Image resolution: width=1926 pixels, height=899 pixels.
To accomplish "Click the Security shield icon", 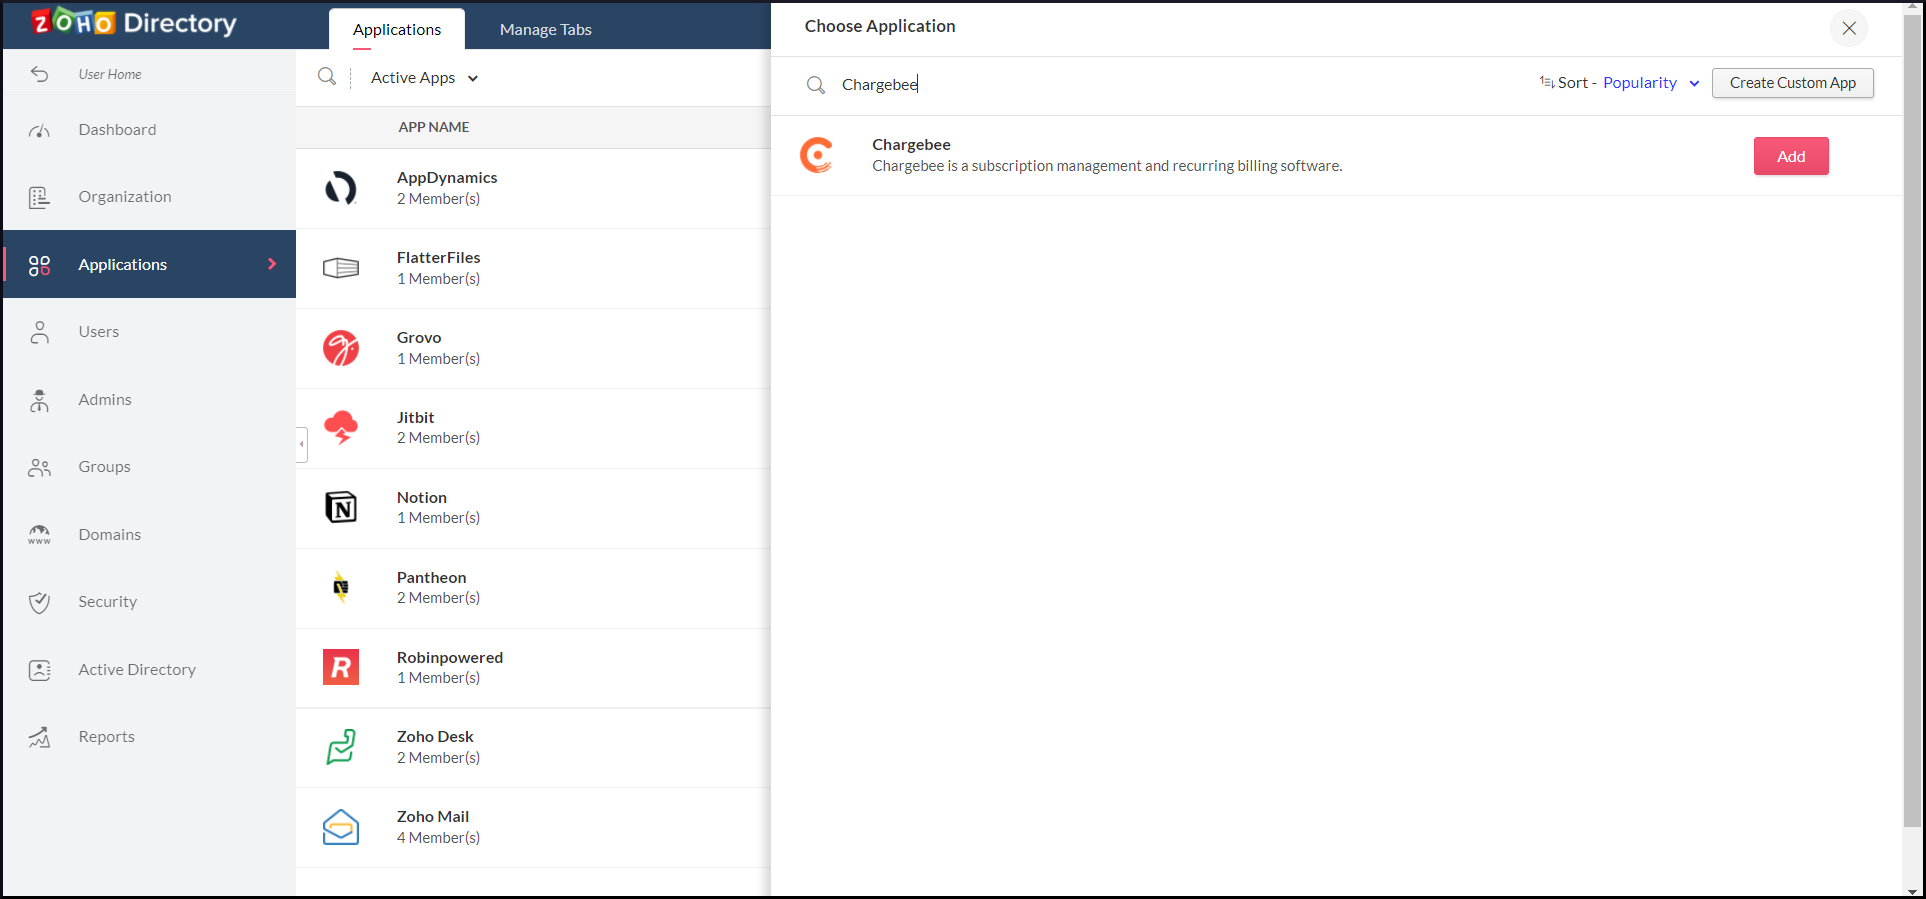I will (x=39, y=602).
